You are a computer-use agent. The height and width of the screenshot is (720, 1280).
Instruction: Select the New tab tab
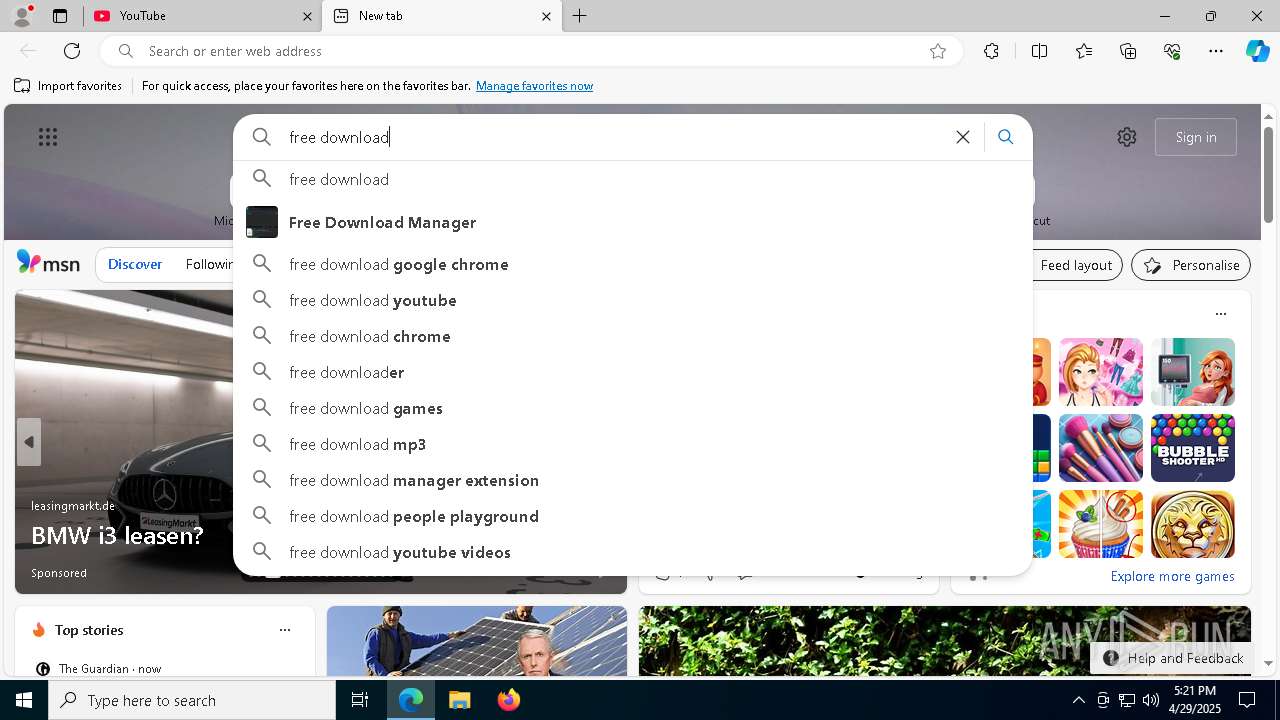click(440, 16)
